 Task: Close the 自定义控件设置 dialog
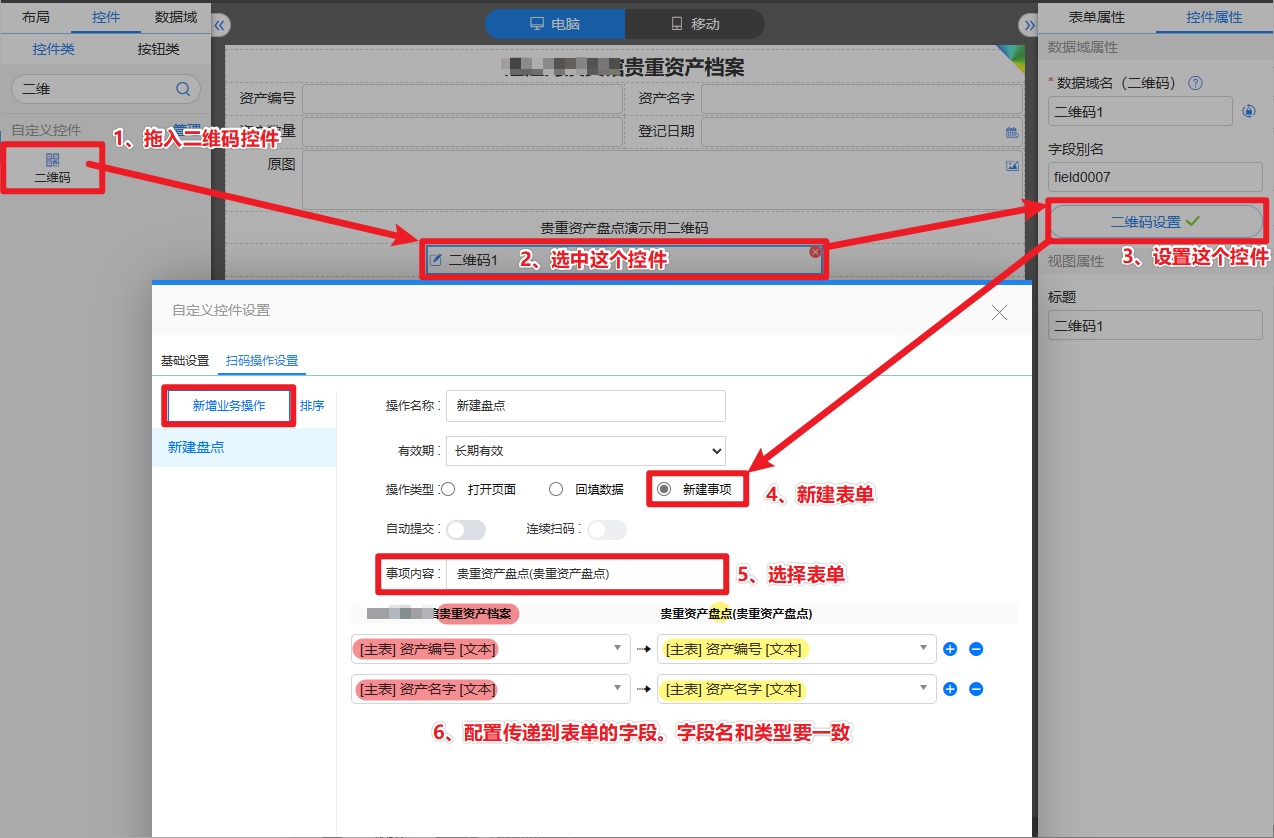[x=999, y=312]
